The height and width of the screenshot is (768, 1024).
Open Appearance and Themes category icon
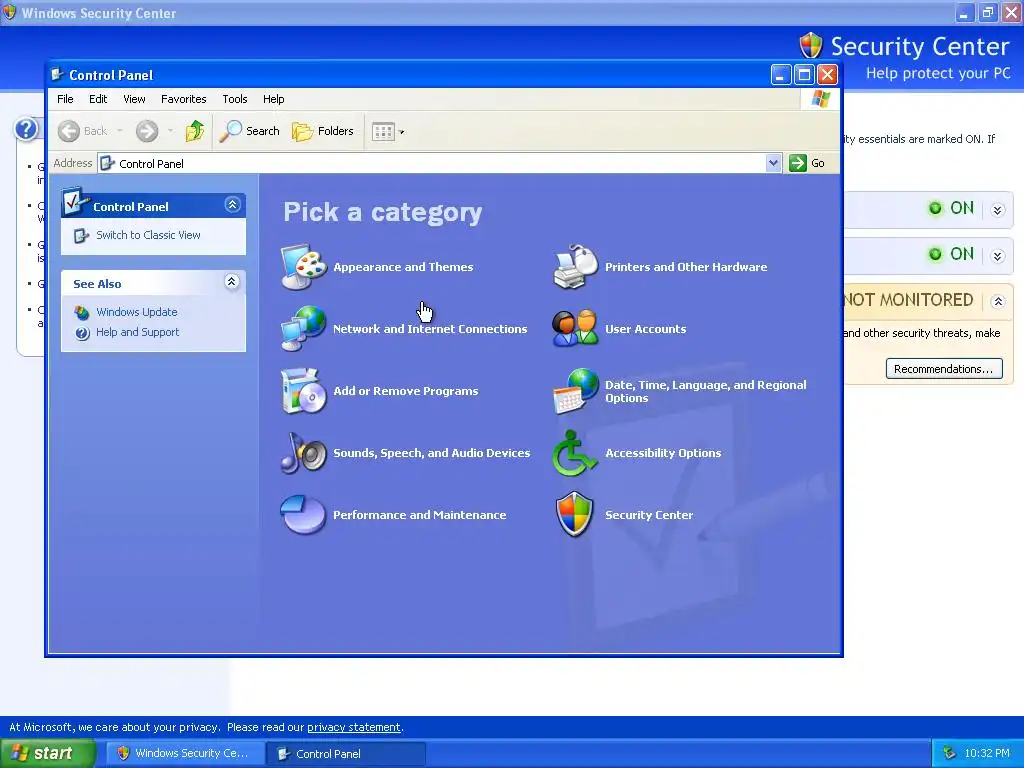click(304, 266)
